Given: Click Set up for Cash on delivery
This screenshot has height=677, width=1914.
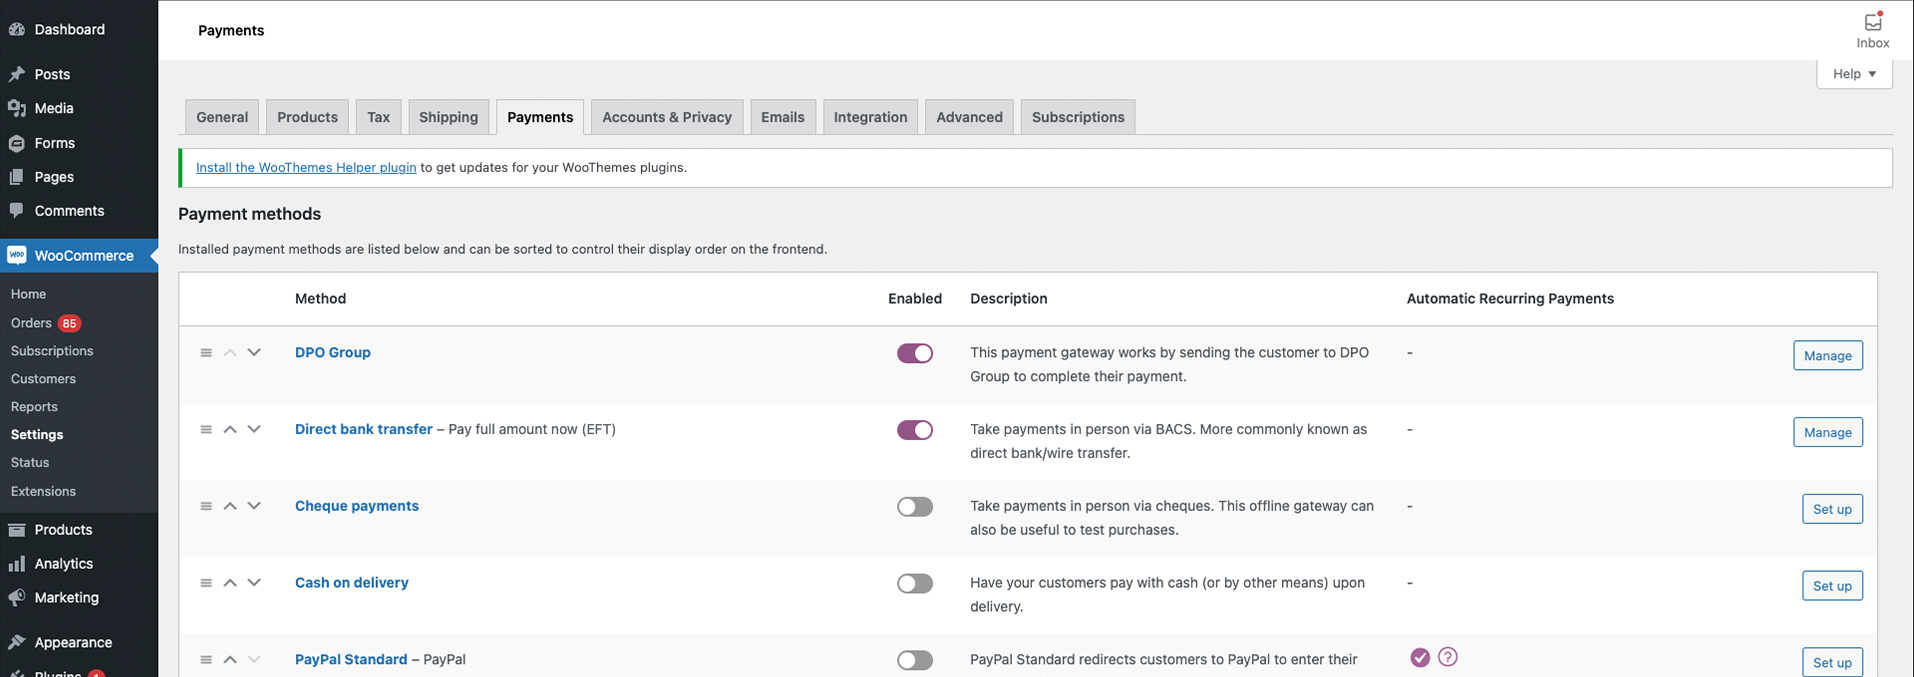Looking at the screenshot, I should 1832,586.
